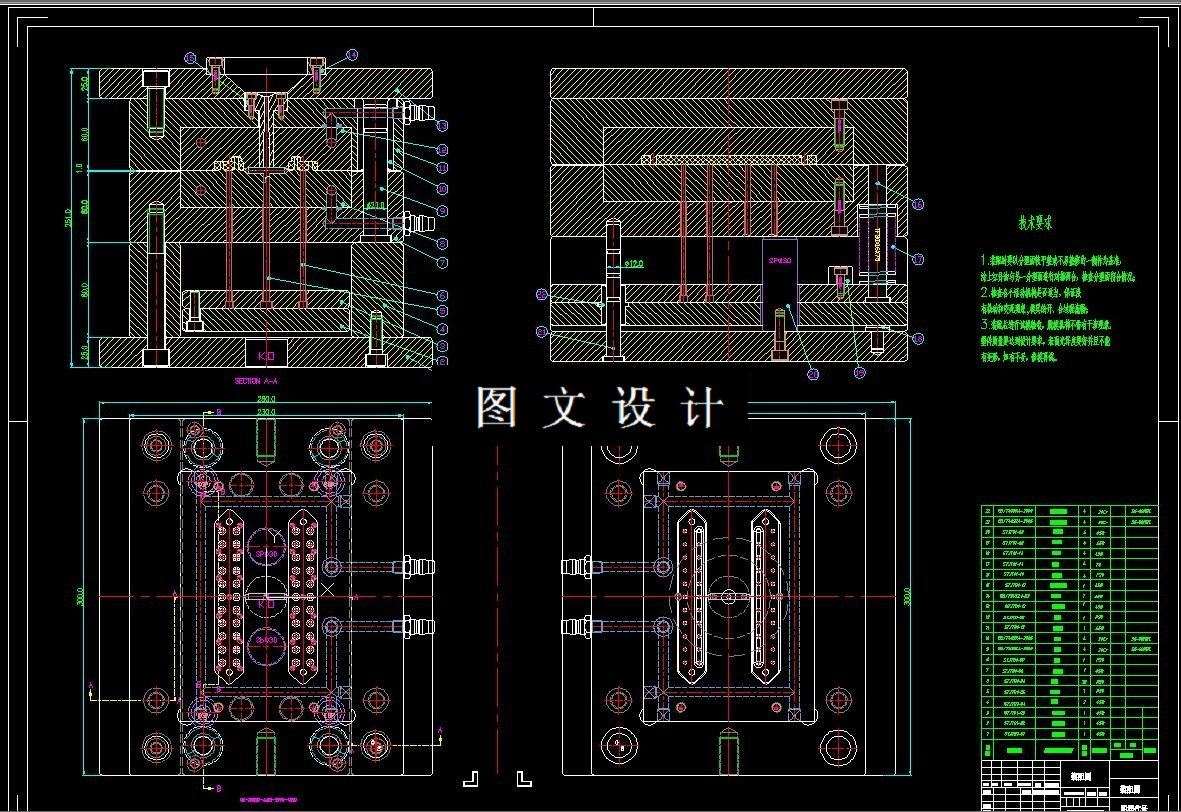Click the SP@30 label in side section

click(x=780, y=261)
